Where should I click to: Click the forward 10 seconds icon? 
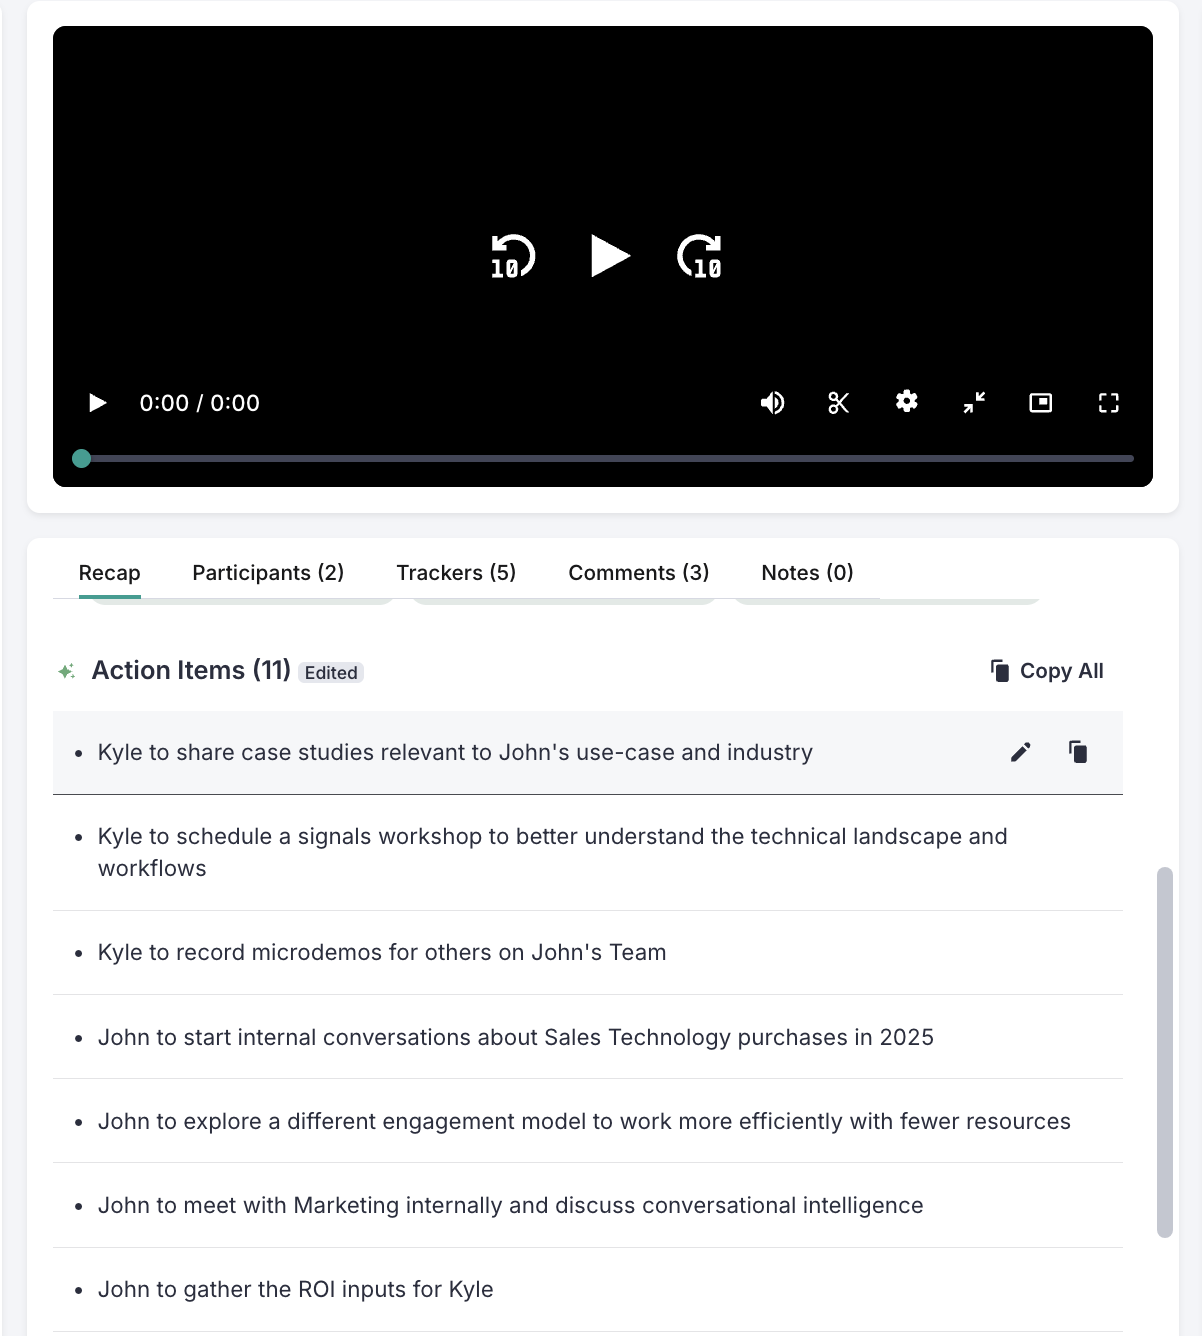pyautogui.click(x=700, y=256)
